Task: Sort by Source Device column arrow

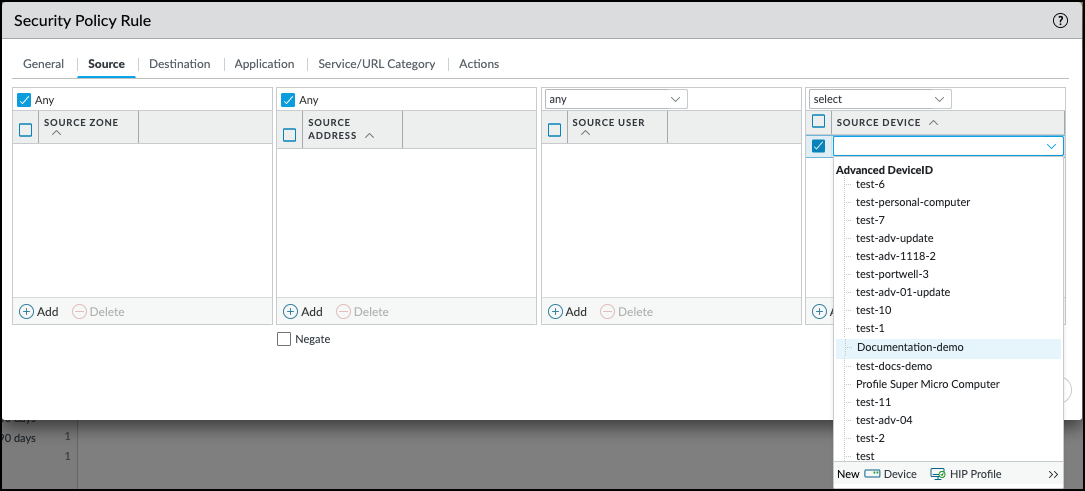Action: click(933, 122)
